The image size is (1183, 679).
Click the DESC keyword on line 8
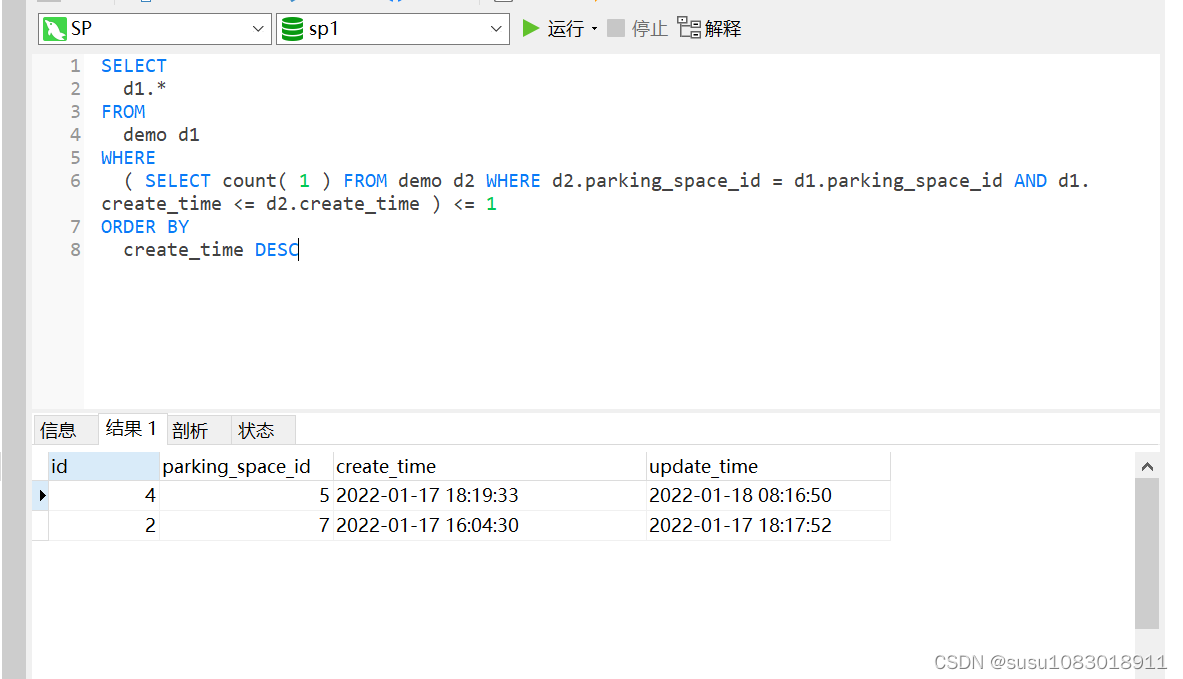277,250
